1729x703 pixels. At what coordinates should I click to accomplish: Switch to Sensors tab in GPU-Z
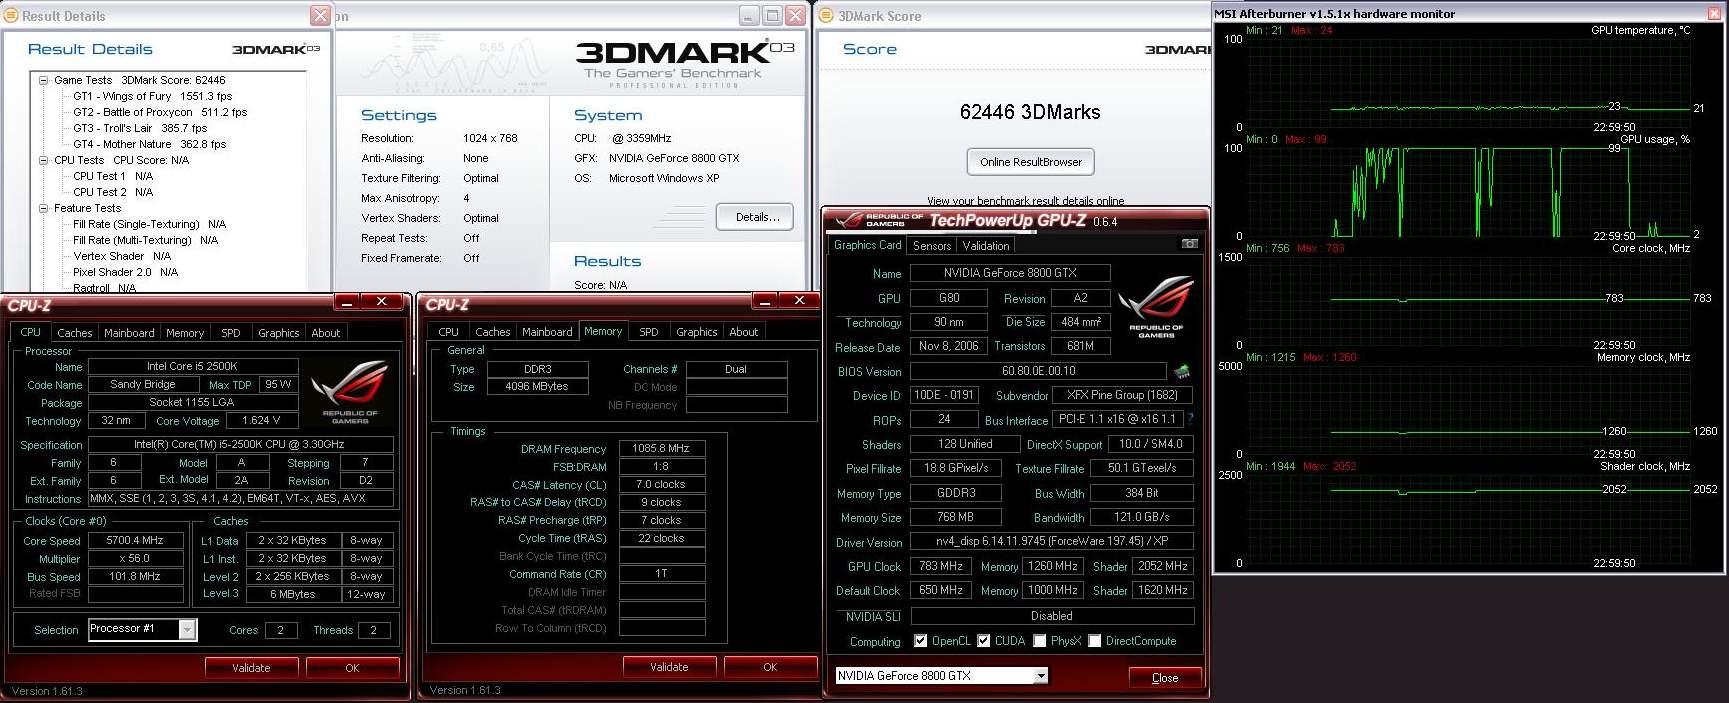pos(932,246)
